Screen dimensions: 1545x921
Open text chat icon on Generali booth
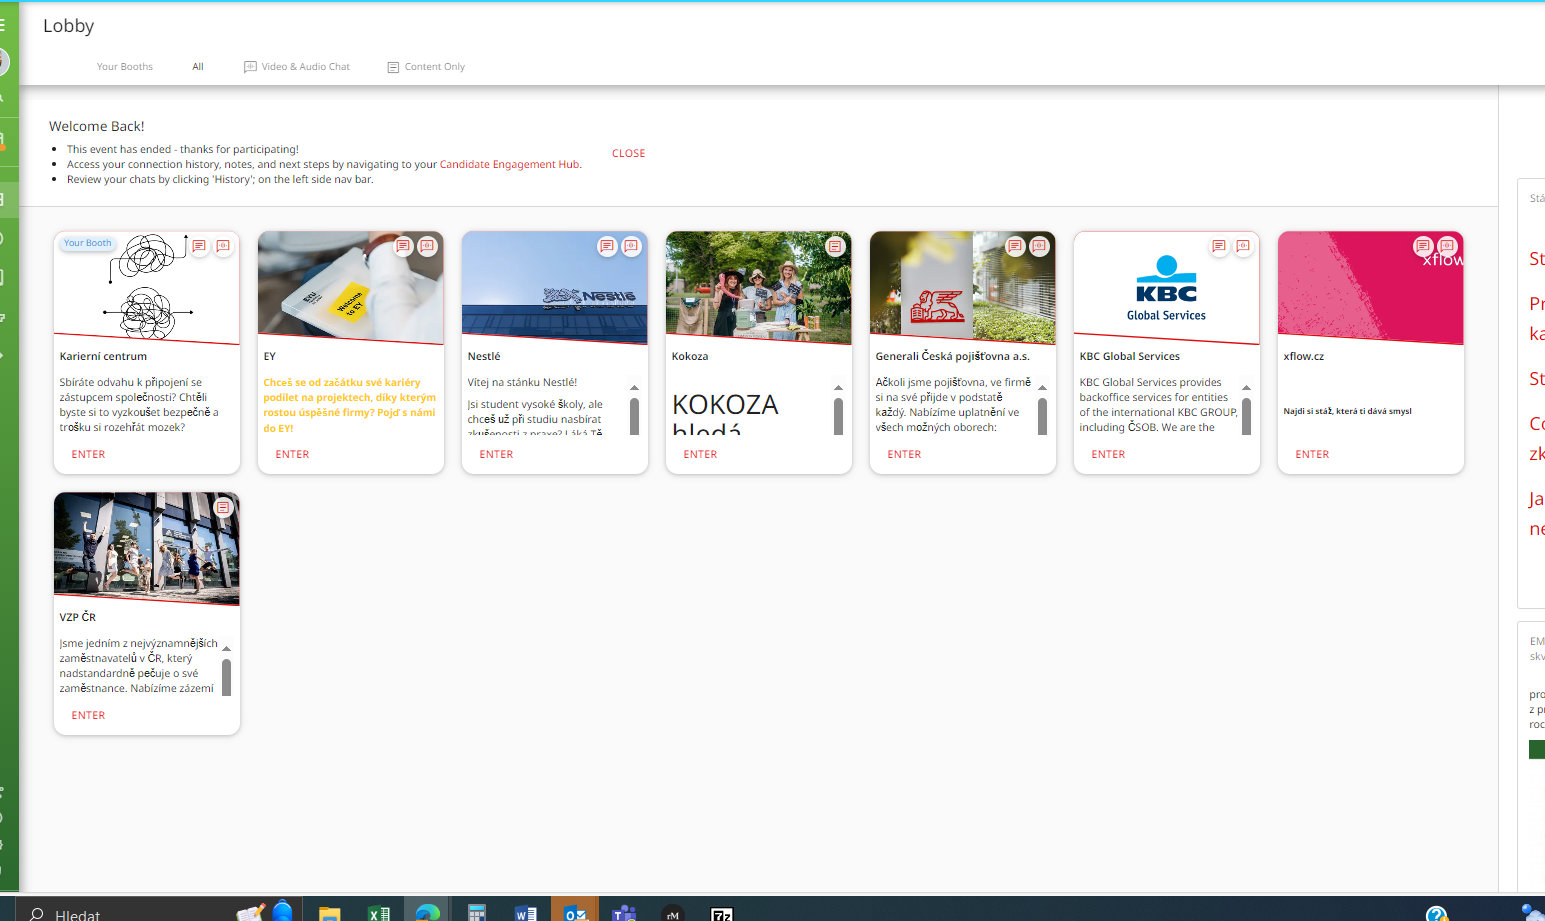tap(1015, 246)
